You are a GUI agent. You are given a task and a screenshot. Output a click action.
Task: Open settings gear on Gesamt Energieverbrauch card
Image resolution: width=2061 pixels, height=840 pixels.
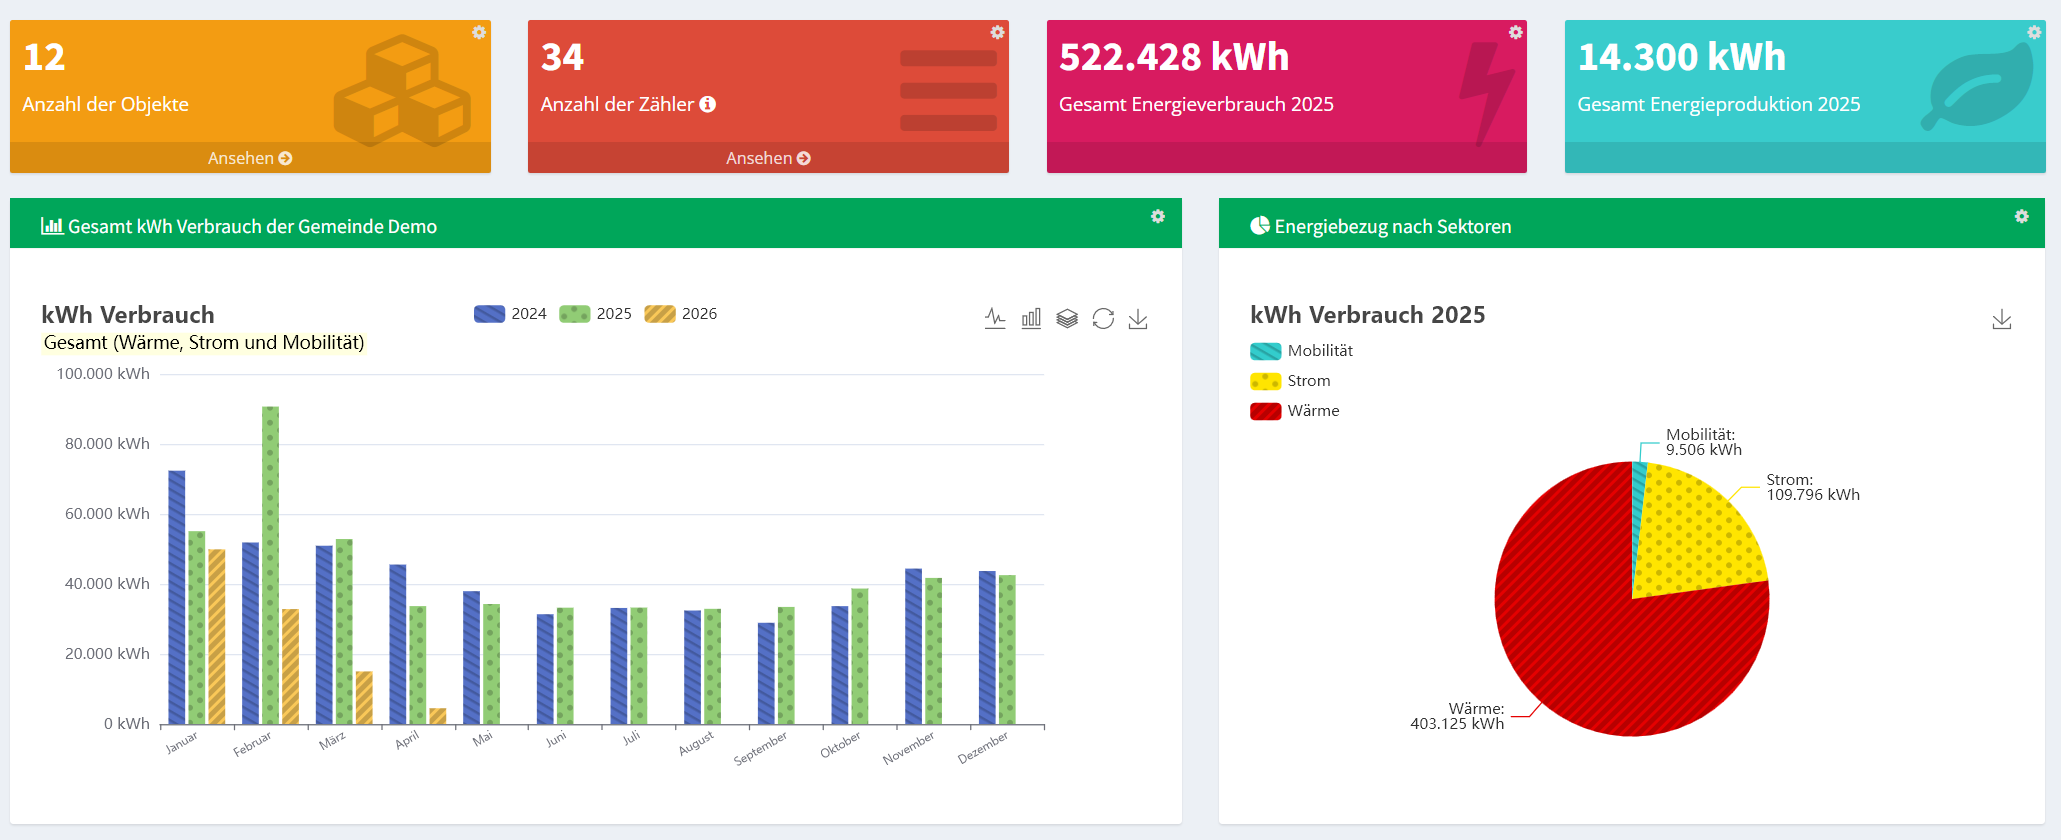(1516, 33)
